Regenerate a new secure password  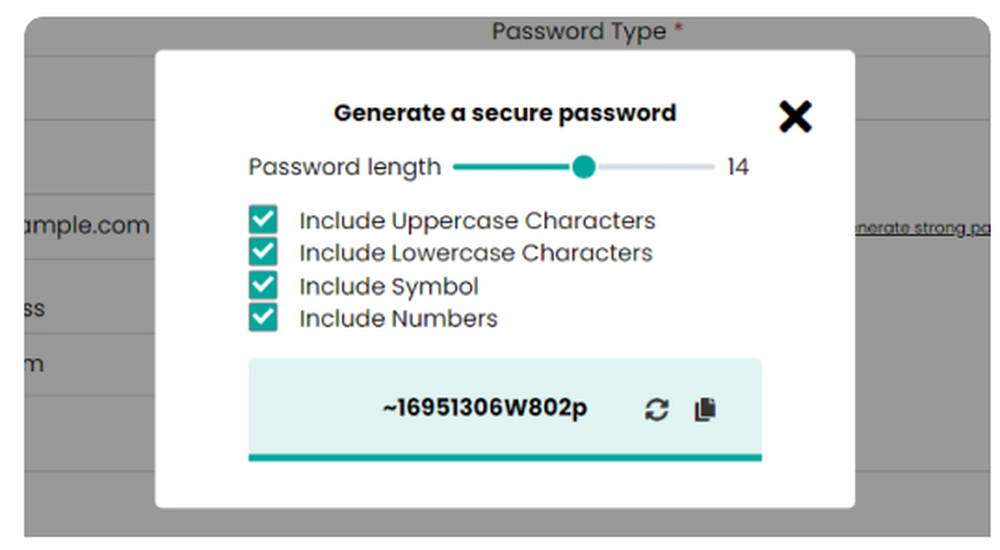[x=656, y=409]
